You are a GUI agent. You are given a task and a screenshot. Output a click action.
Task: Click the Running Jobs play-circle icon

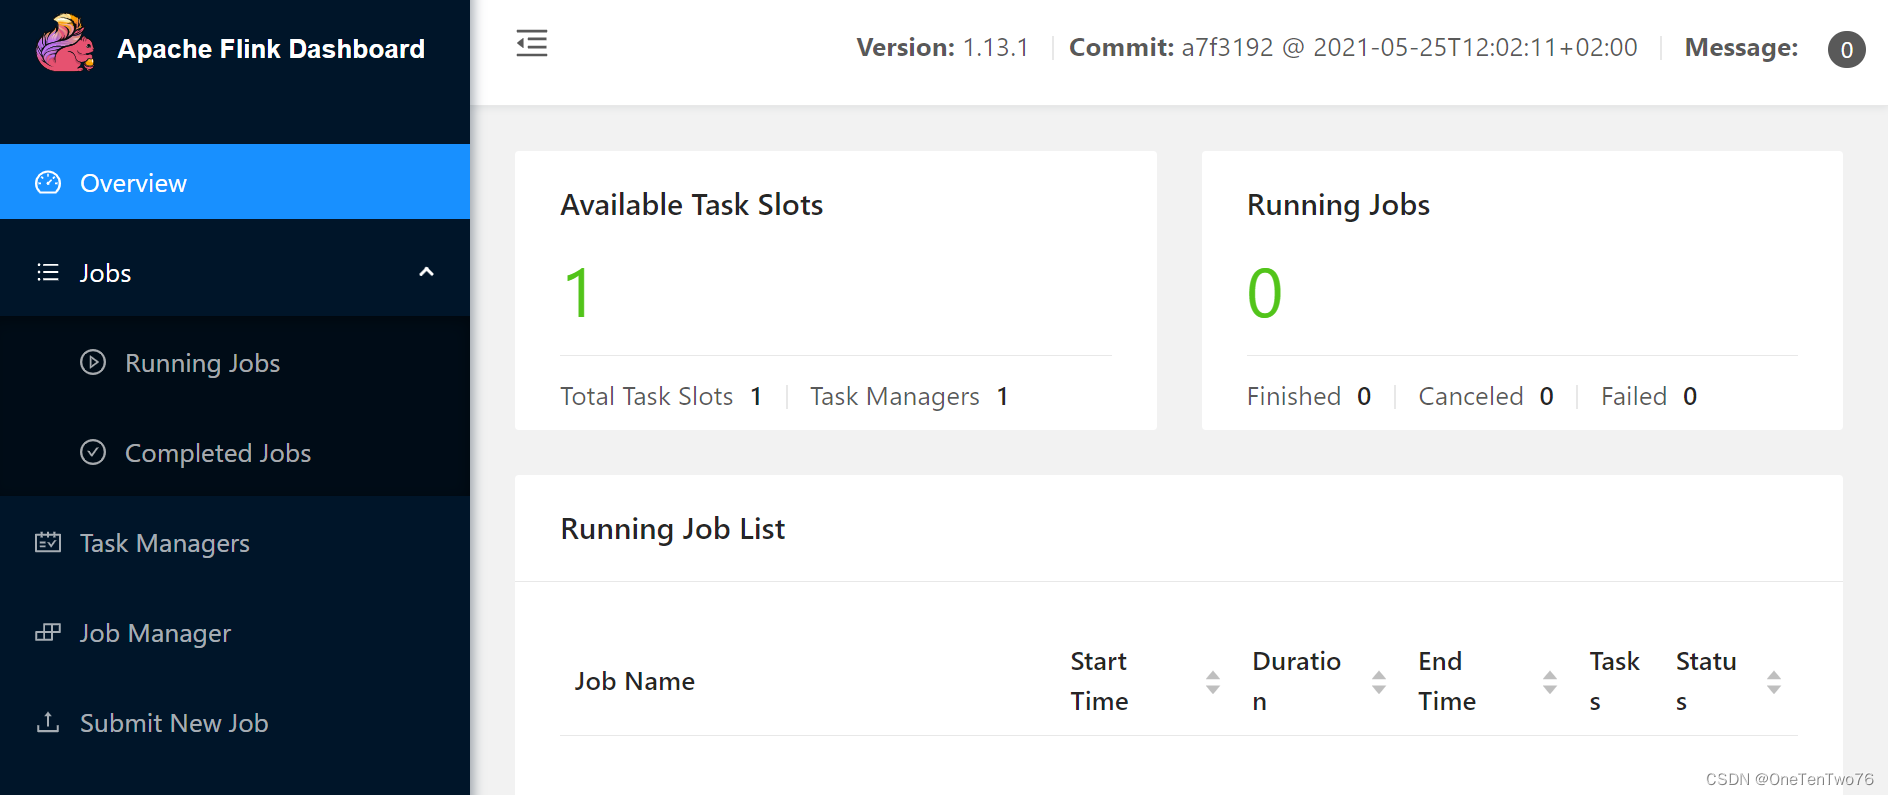click(x=93, y=362)
